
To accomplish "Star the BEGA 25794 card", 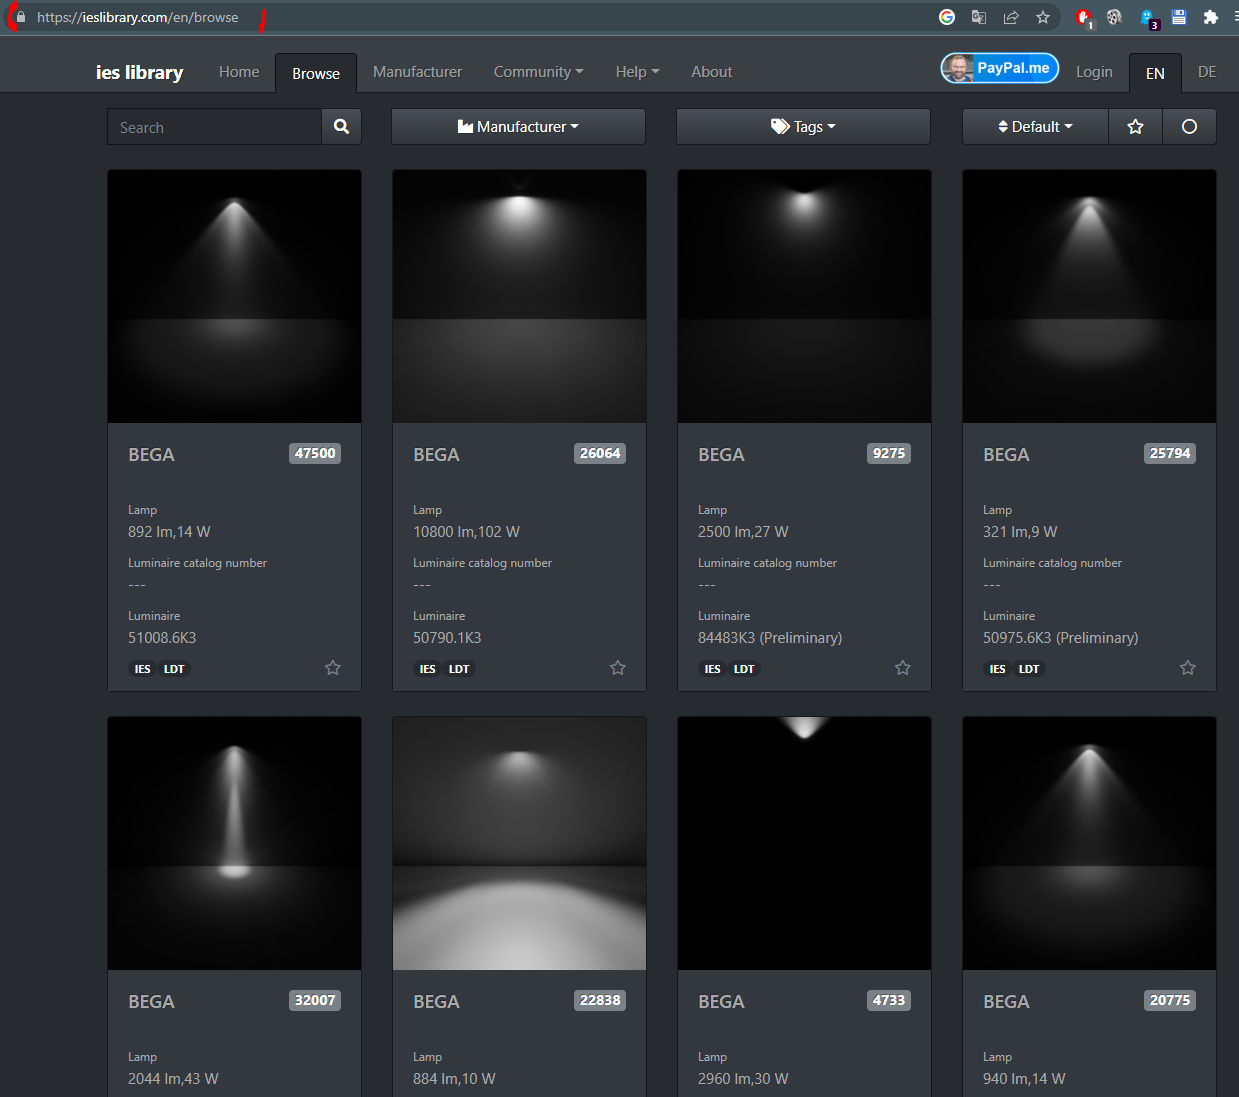I will tap(1188, 668).
